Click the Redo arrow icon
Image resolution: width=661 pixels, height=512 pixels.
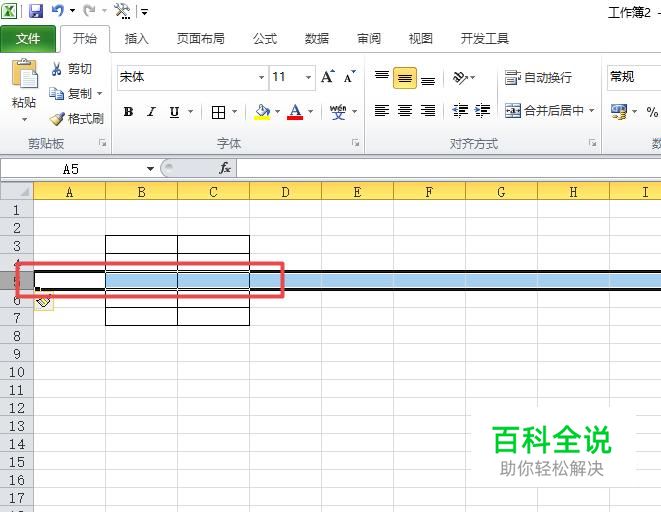89,11
